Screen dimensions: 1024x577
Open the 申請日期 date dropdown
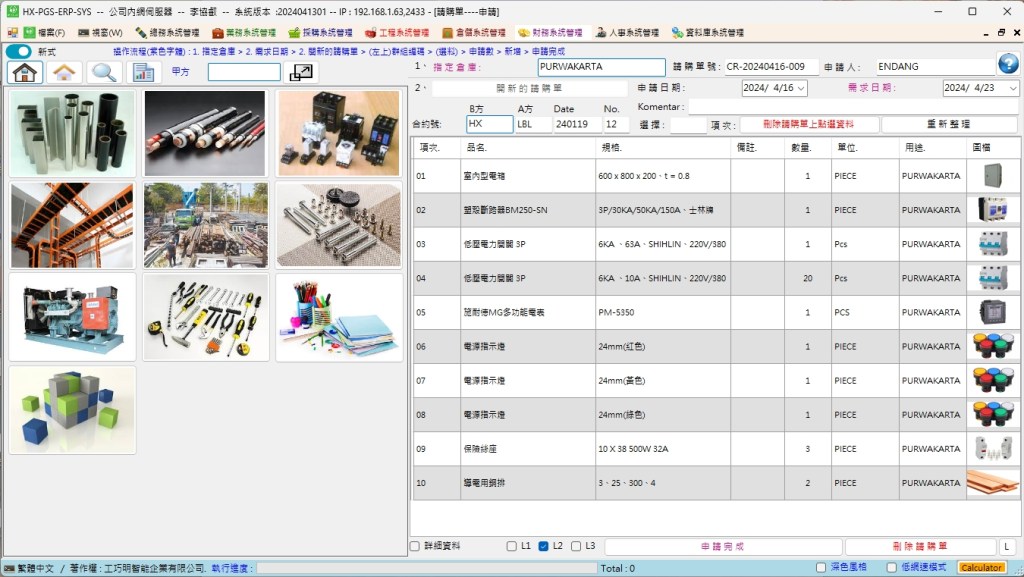[x=801, y=88]
